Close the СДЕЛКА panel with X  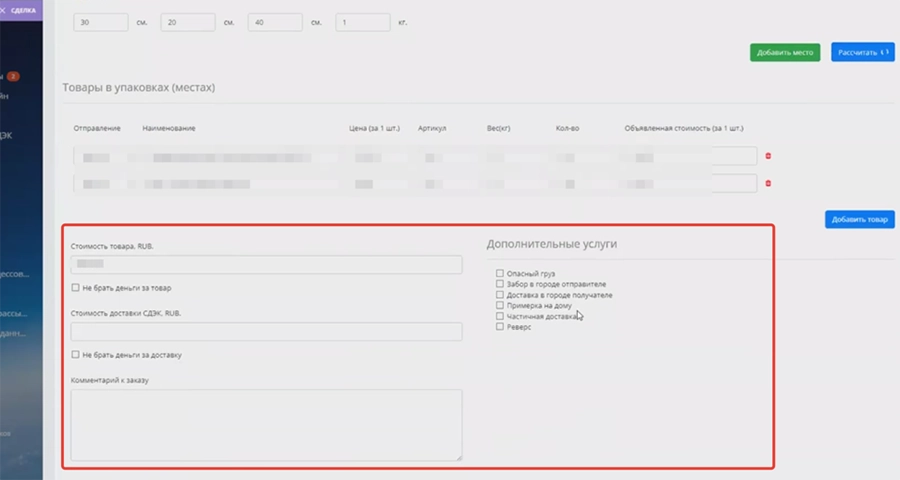3,10
